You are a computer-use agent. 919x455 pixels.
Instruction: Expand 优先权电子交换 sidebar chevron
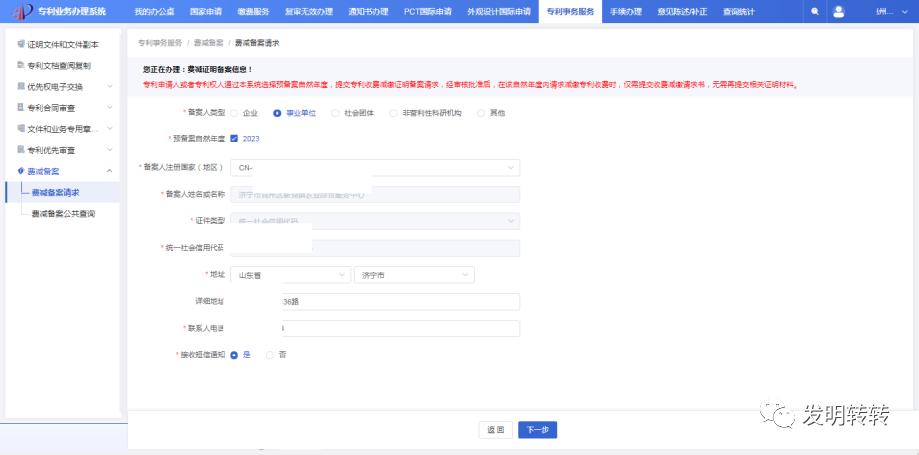[x=110, y=87]
